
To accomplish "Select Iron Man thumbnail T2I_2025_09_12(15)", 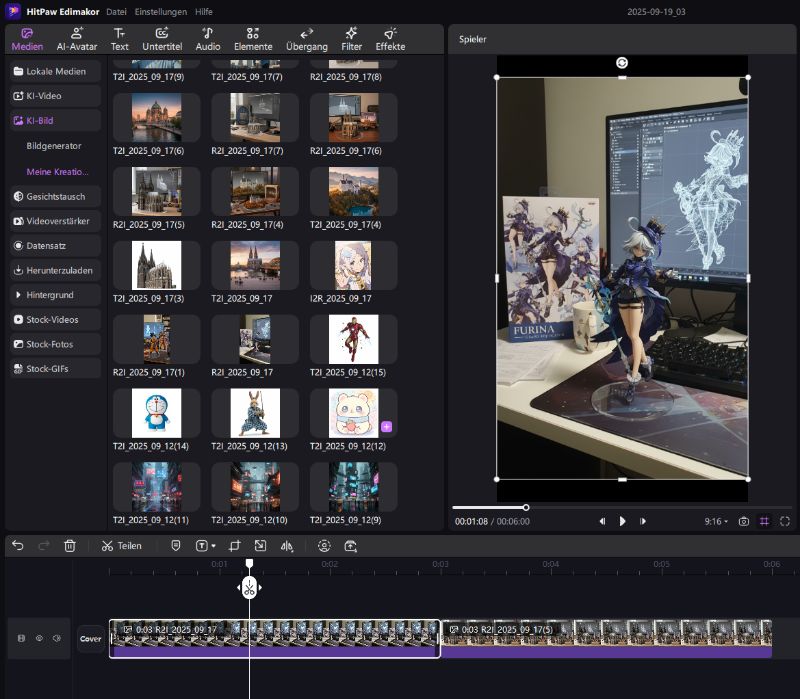I will 354,339.
